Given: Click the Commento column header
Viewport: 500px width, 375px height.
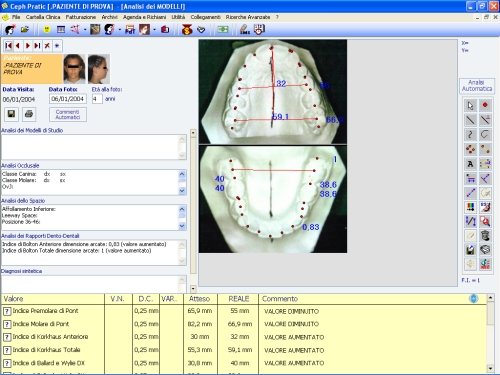Looking at the screenshot, I should (372, 299).
